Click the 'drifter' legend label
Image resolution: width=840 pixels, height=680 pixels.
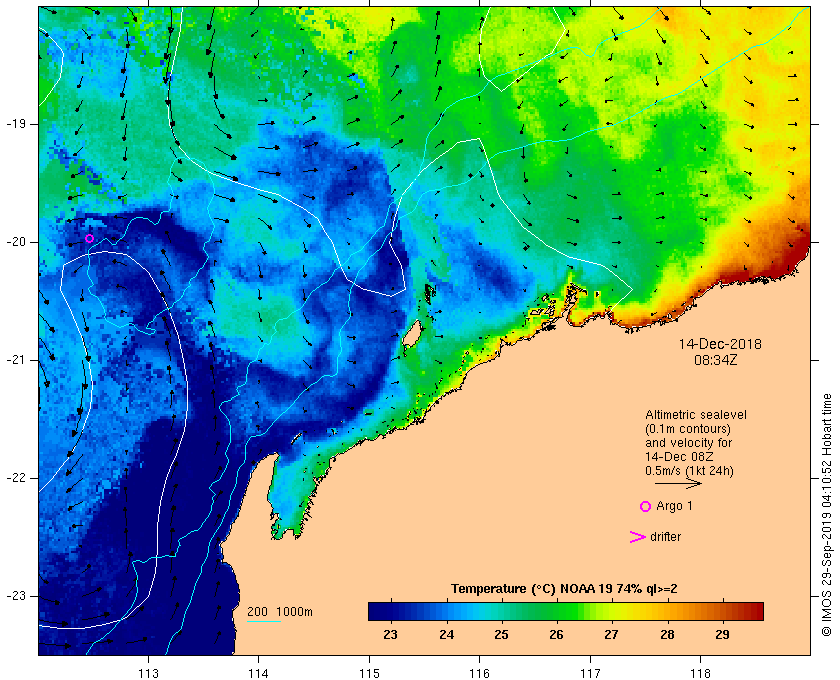[x=665, y=536]
